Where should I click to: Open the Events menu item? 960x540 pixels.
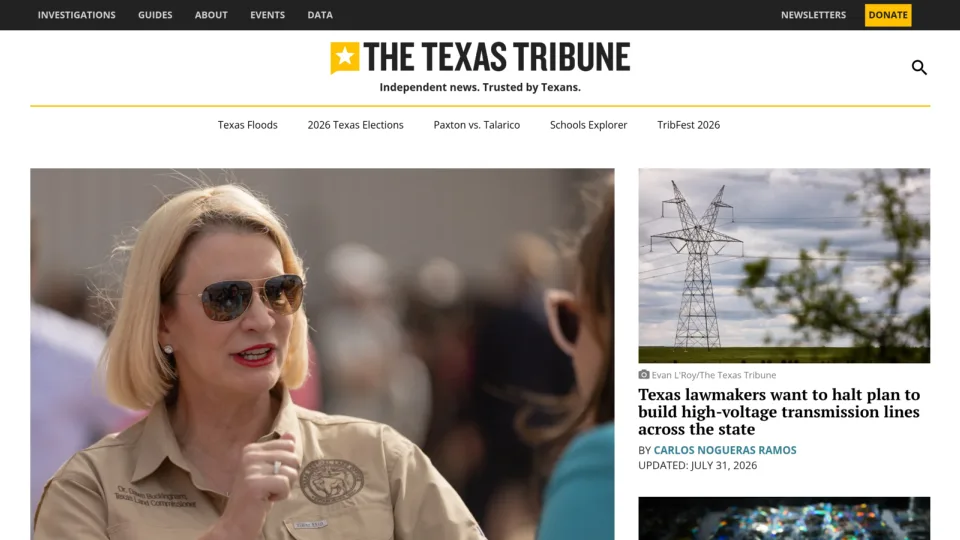[268, 15]
